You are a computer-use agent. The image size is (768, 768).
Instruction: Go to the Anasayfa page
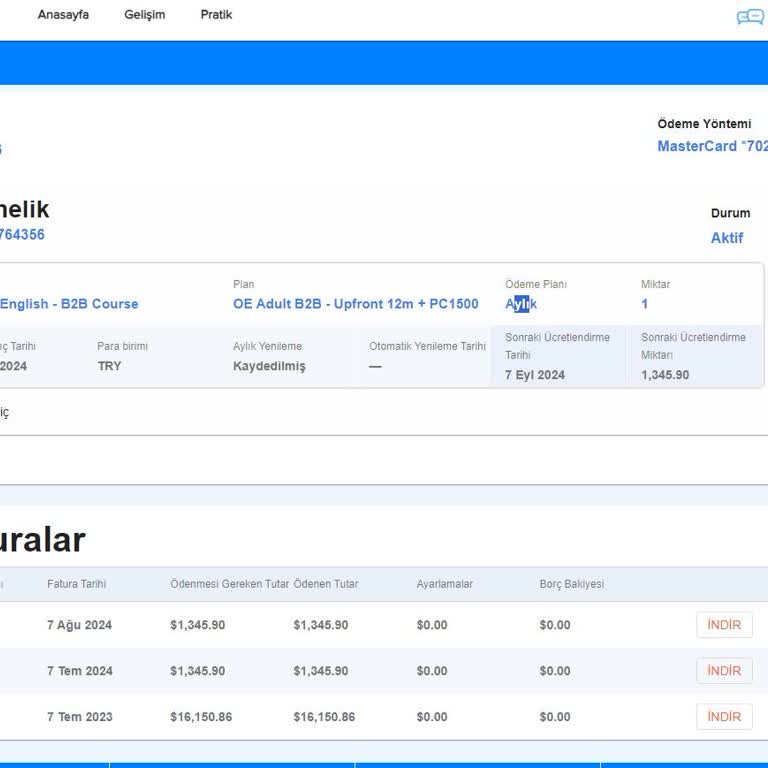pos(63,15)
